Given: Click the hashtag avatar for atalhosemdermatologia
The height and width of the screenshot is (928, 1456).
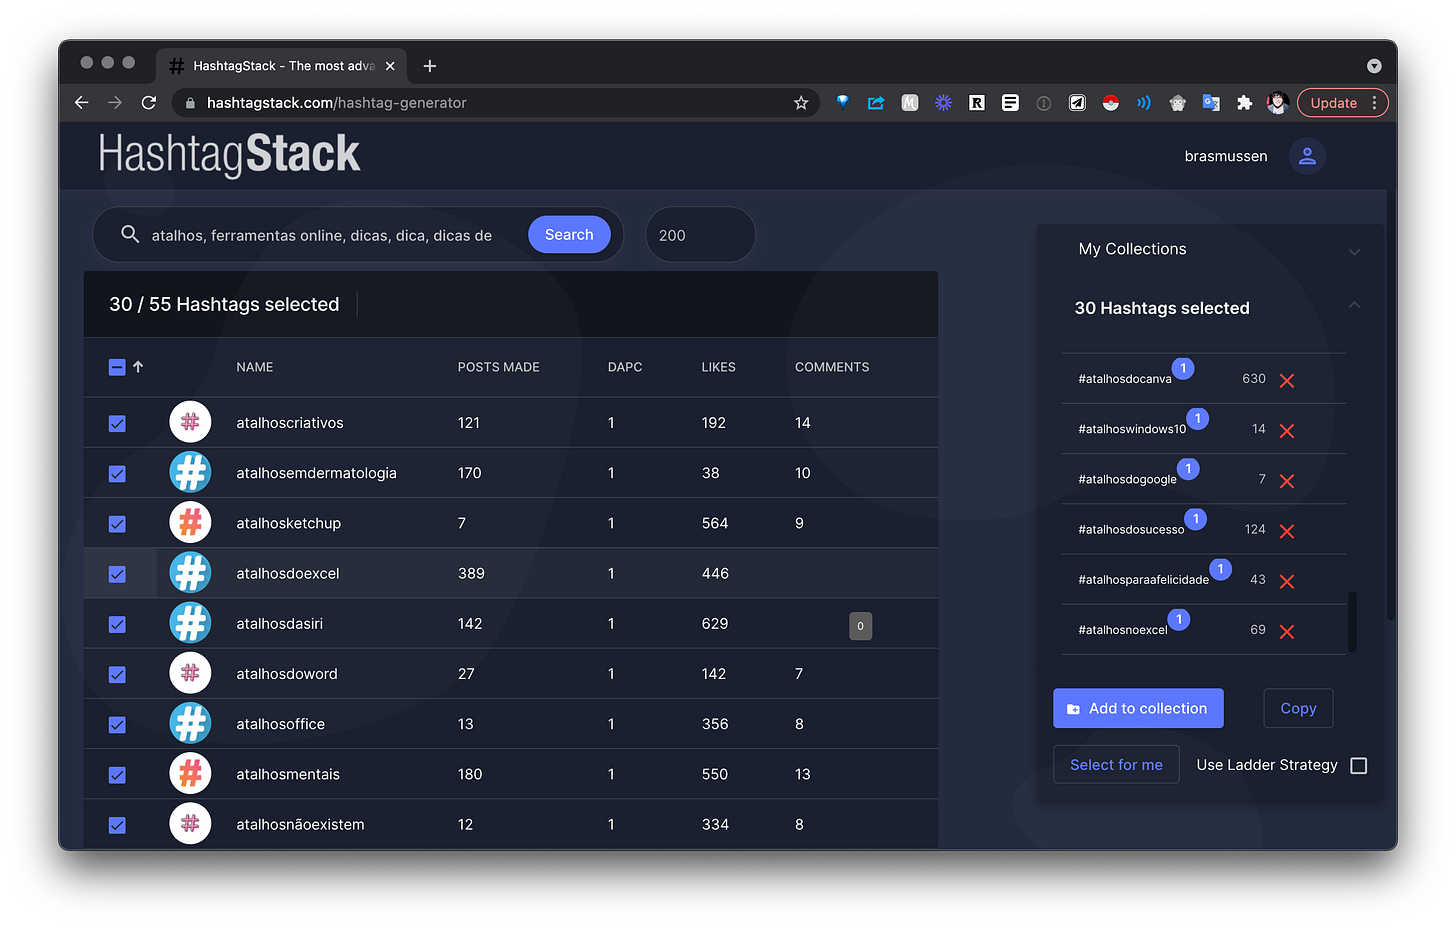Looking at the screenshot, I should (x=190, y=472).
